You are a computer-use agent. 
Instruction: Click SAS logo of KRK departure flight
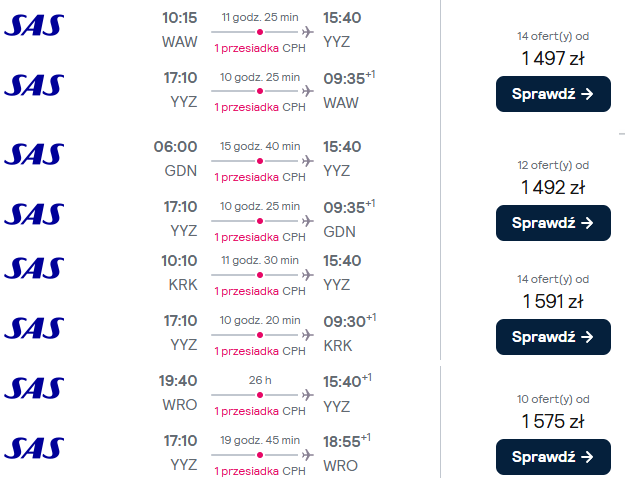coord(34,268)
